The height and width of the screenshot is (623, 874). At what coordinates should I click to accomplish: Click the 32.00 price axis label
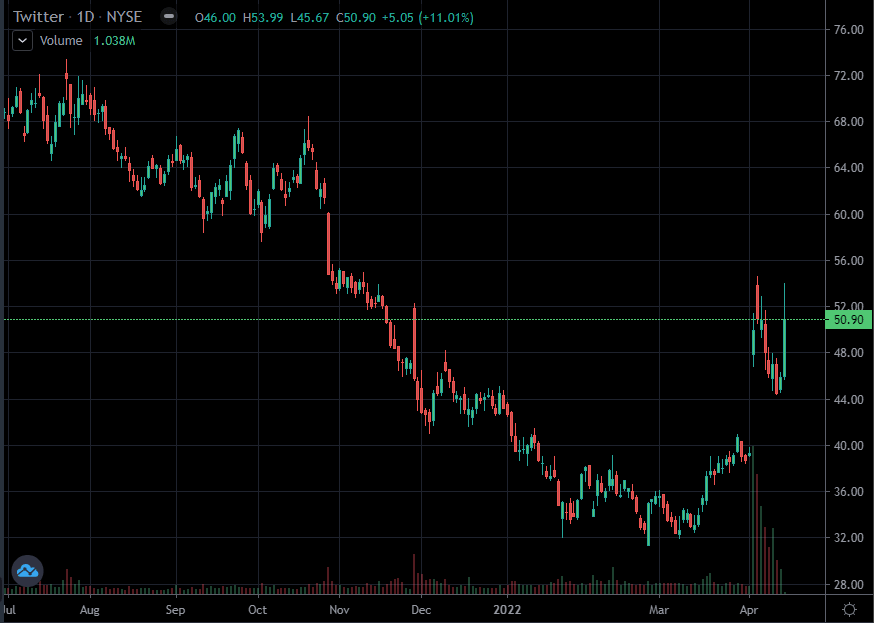848,538
